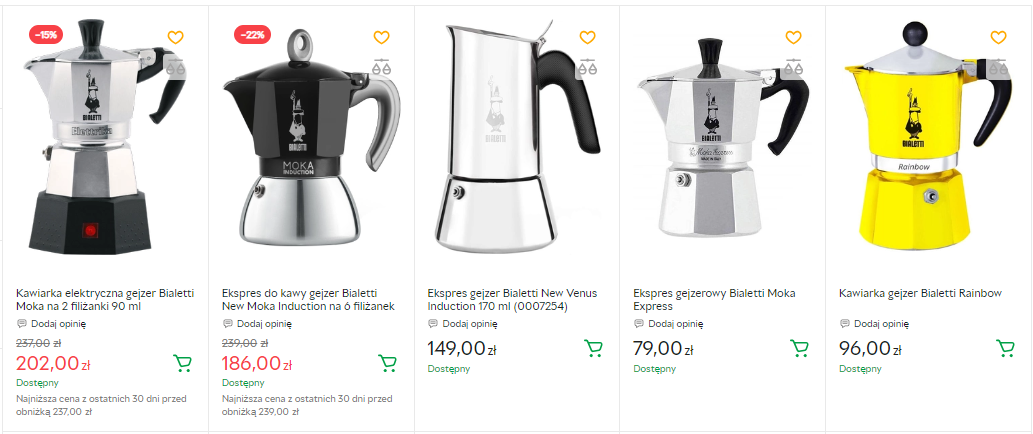The width and height of the screenshot is (1033, 434).
Task: Add New Venus Induction to cart
Action: point(593,348)
